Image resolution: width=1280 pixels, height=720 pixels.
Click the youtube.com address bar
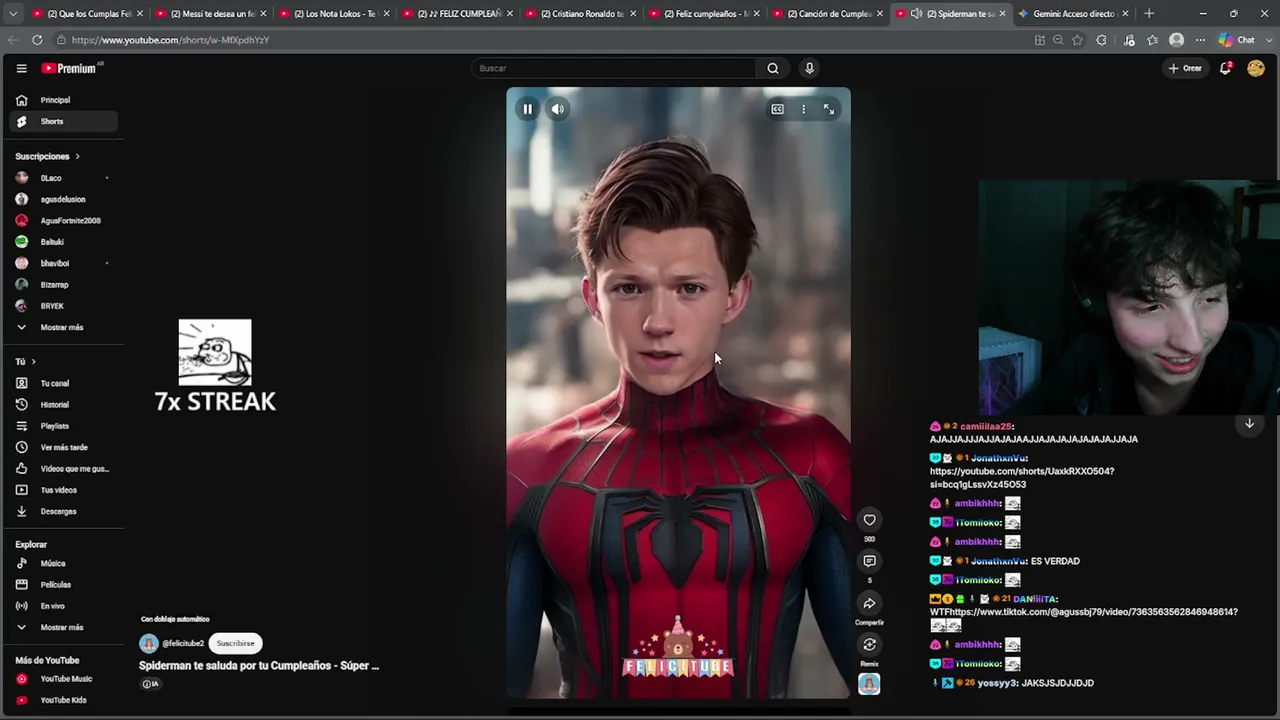pos(540,40)
